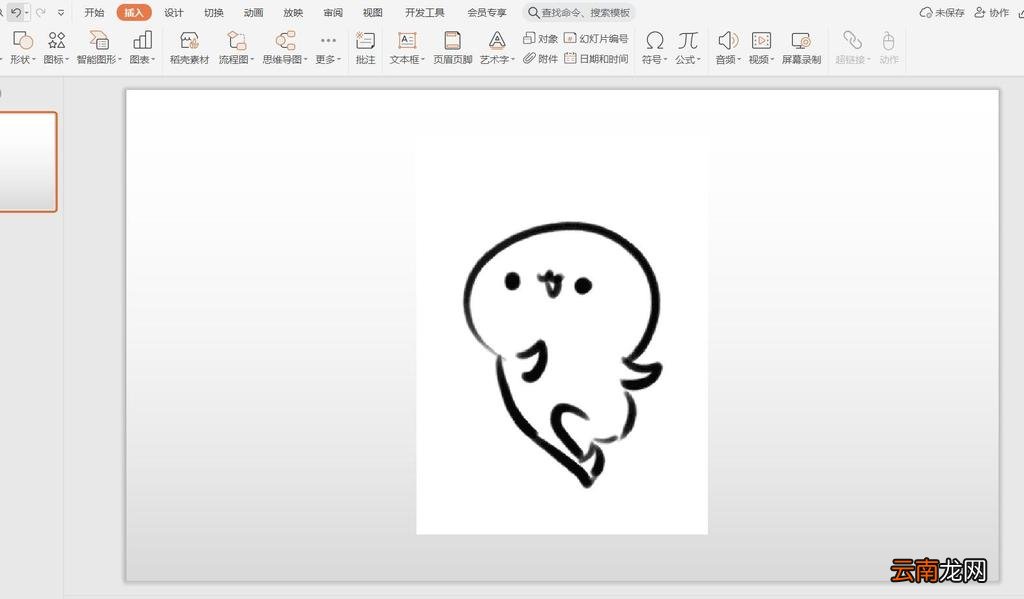
Task: Select the slide thumbnail in the left panel
Action: 27,161
